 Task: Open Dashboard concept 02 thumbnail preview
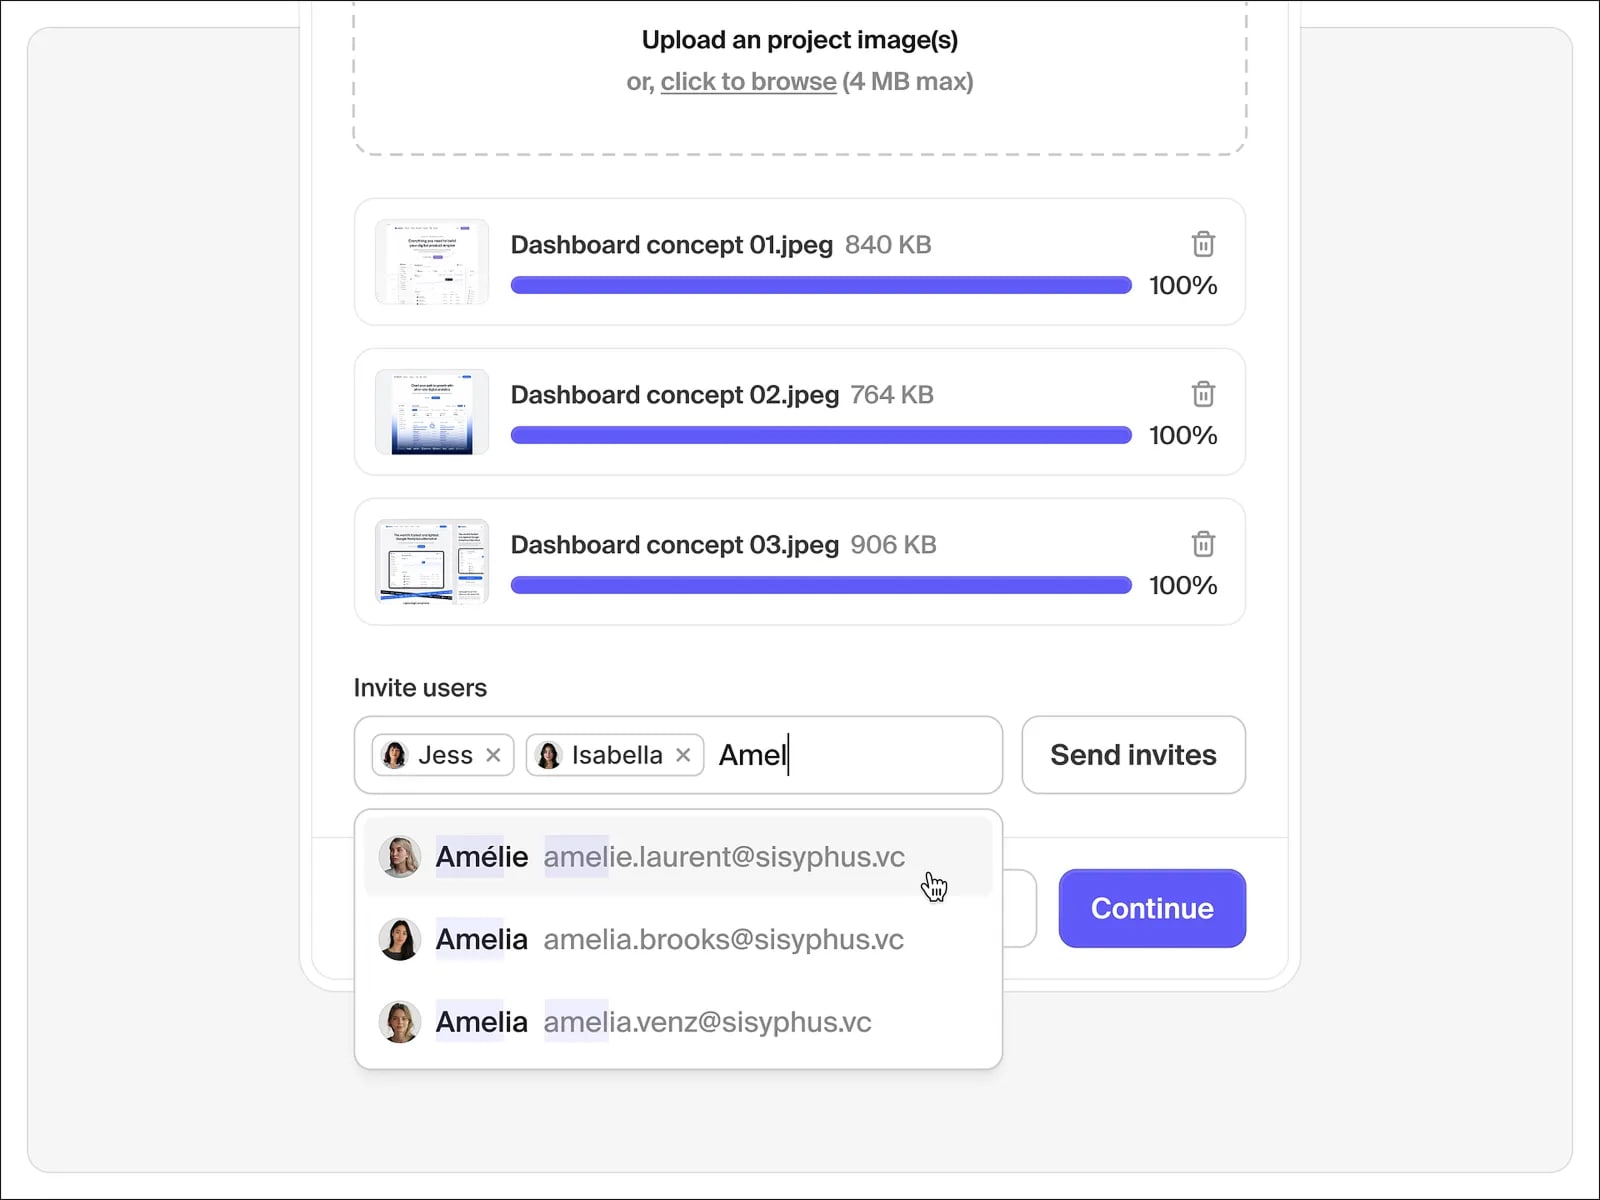pos(432,412)
